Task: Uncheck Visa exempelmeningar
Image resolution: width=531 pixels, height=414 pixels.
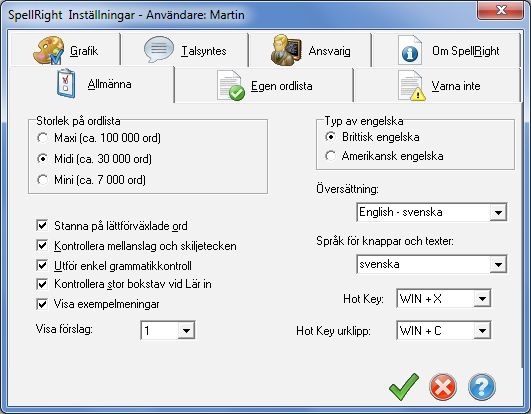Action: [x=42, y=304]
